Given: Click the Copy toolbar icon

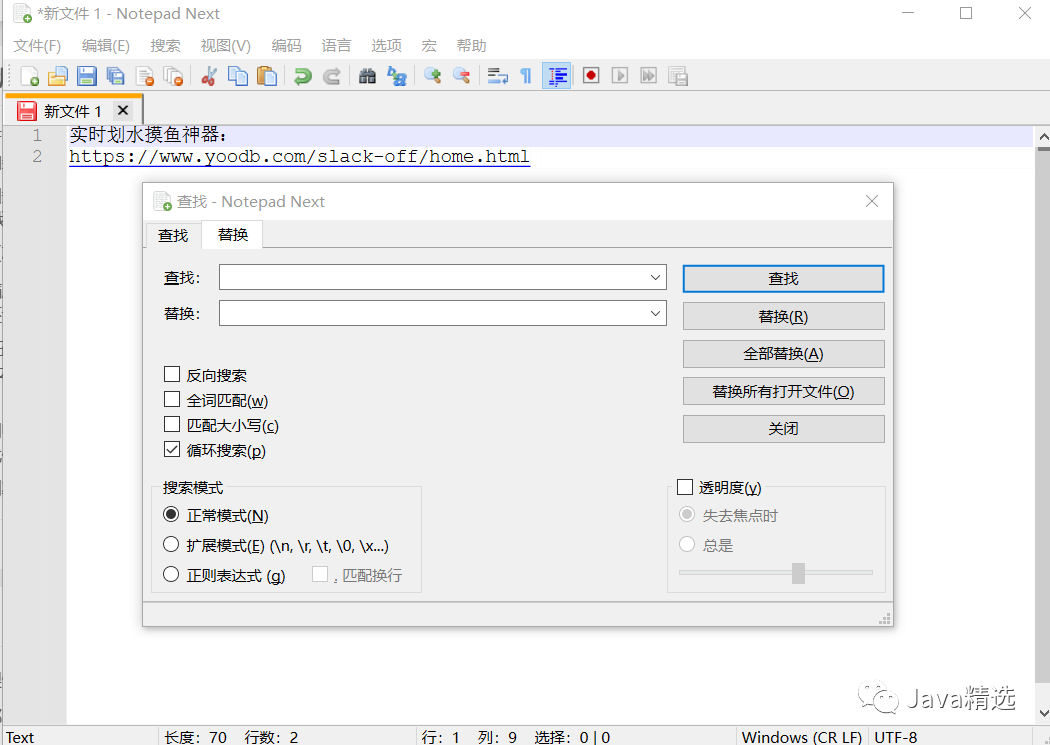Looking at the screenshot, I should point(238,76).
